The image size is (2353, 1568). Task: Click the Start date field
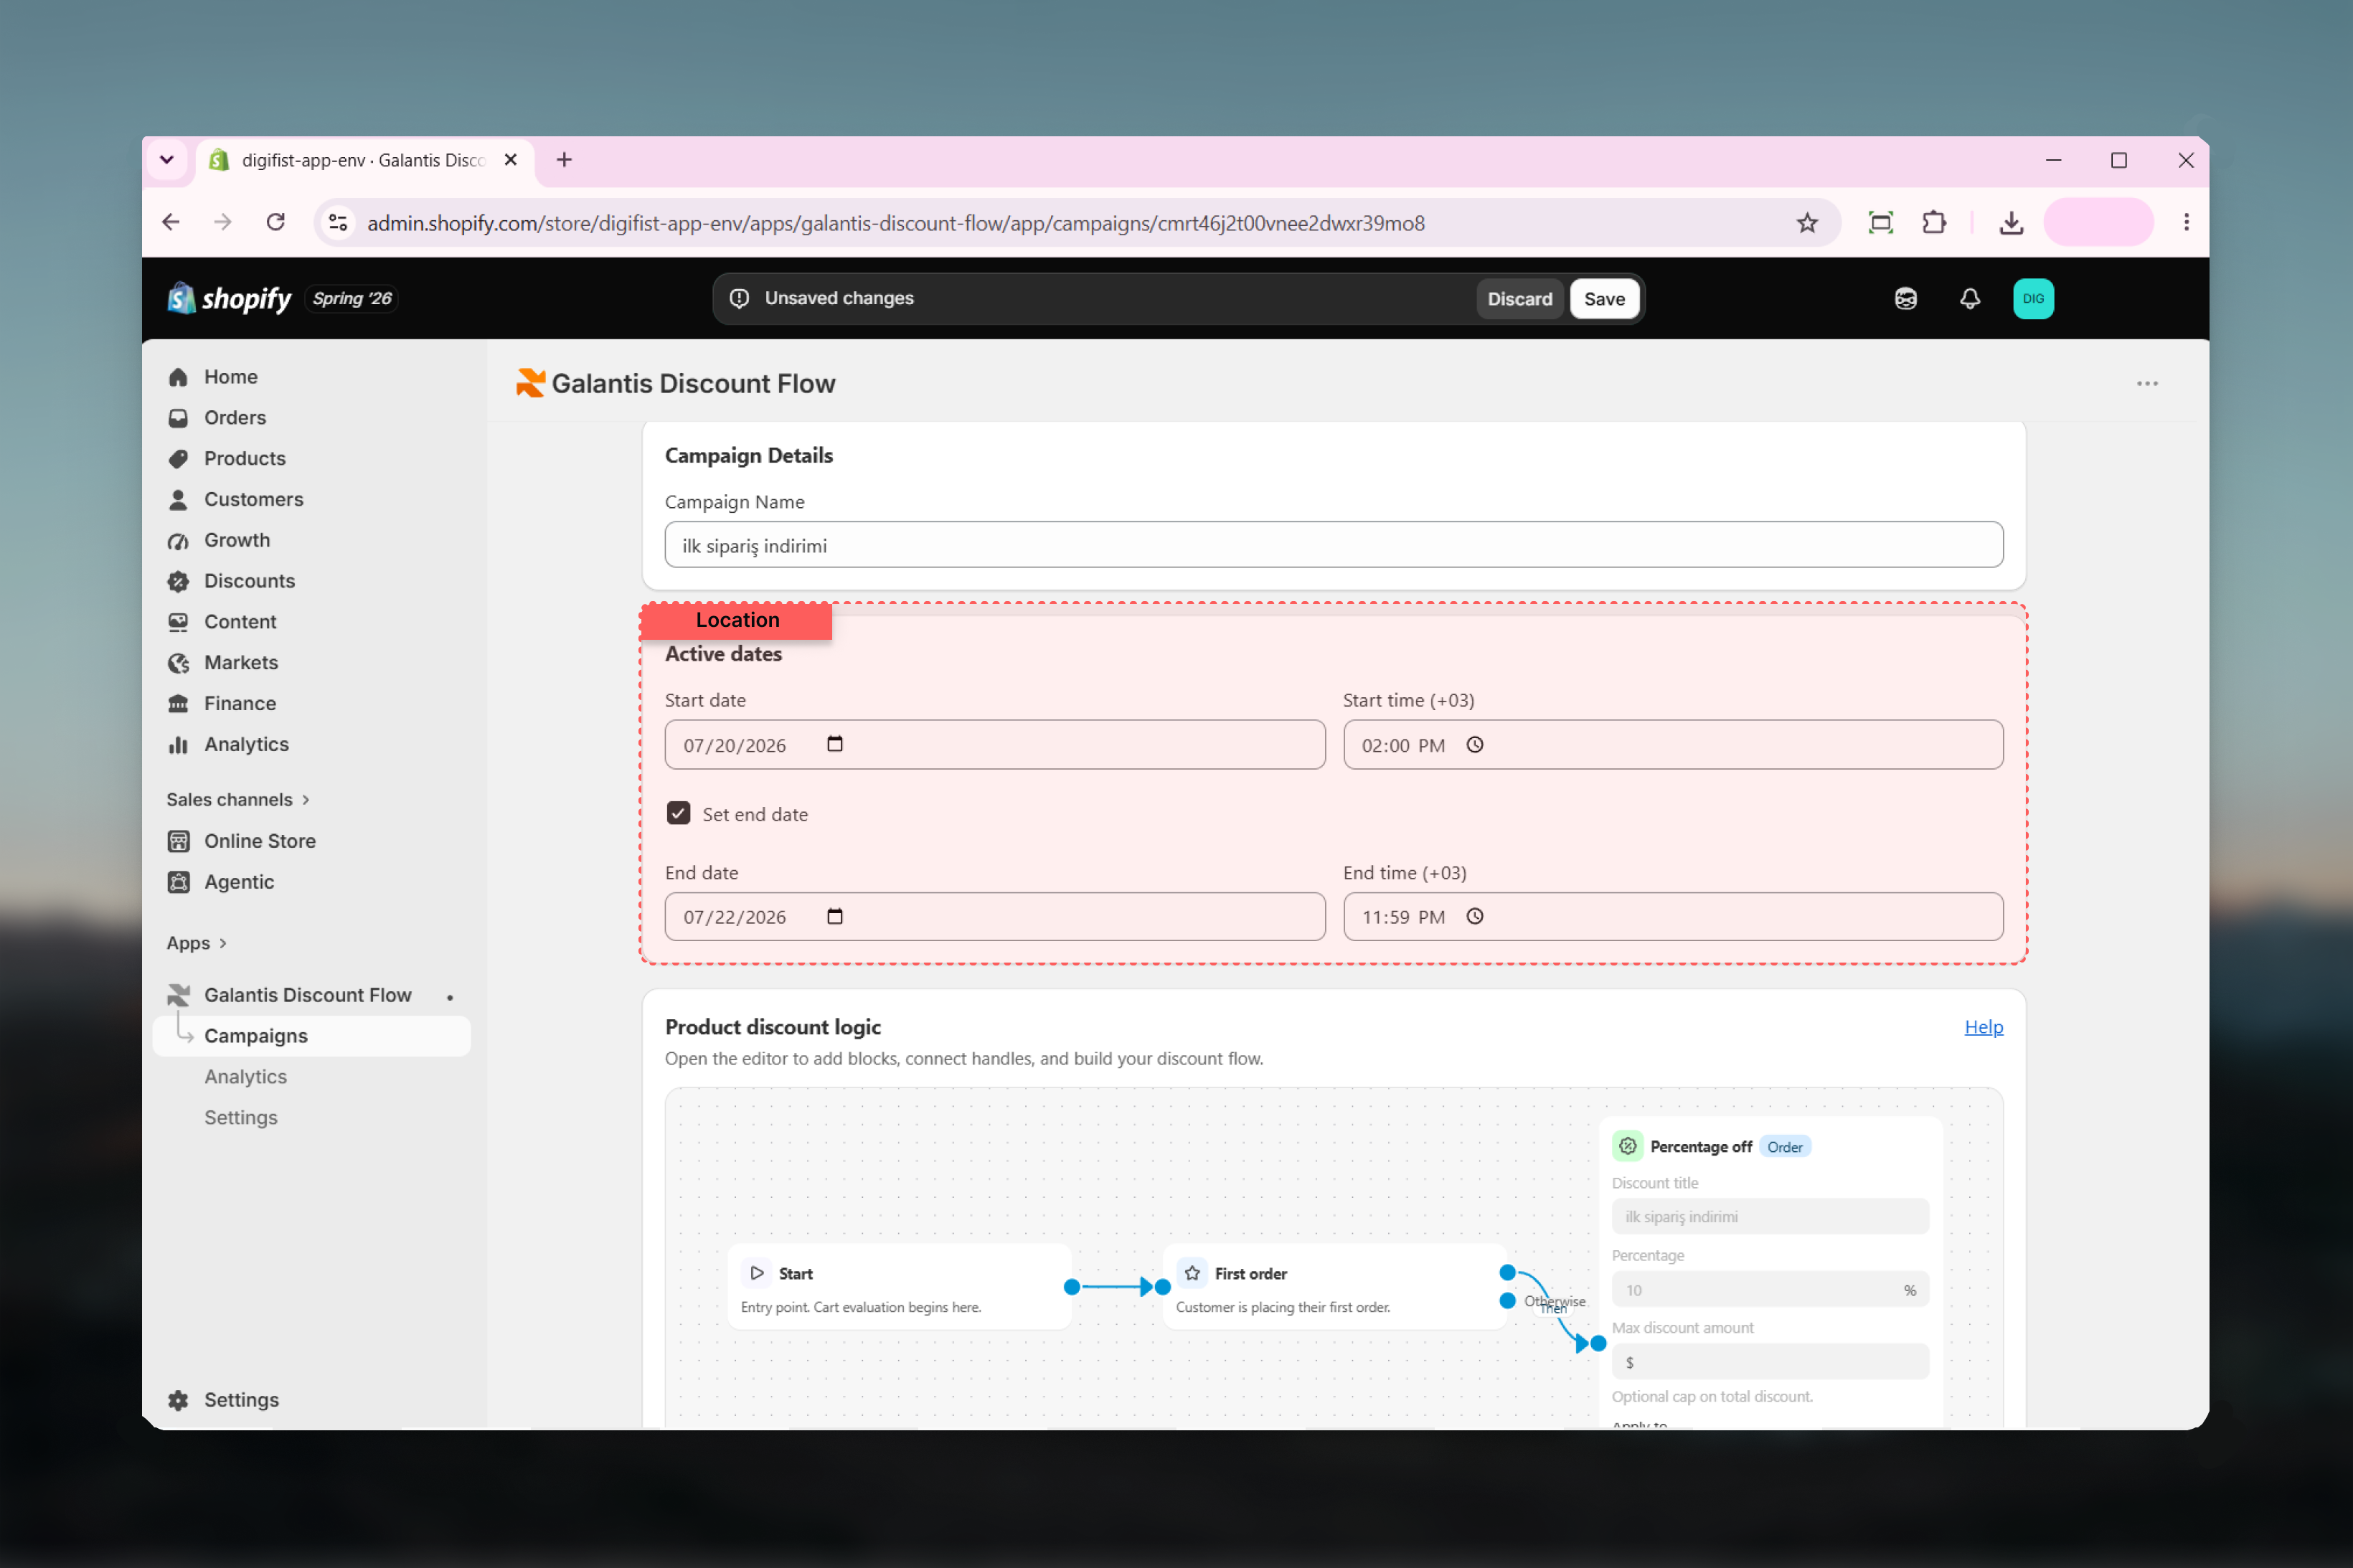pos(995,744)
